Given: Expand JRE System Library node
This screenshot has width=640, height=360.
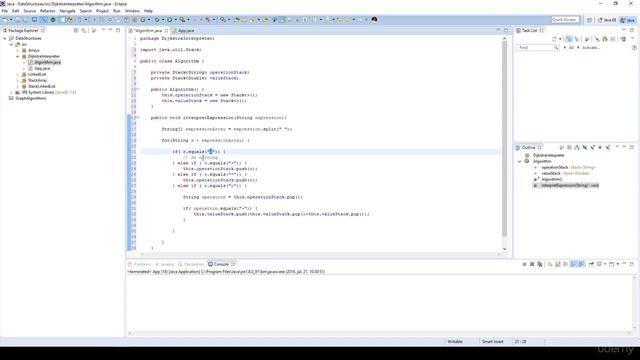Looking at the screenshot, I should [11, 93].
